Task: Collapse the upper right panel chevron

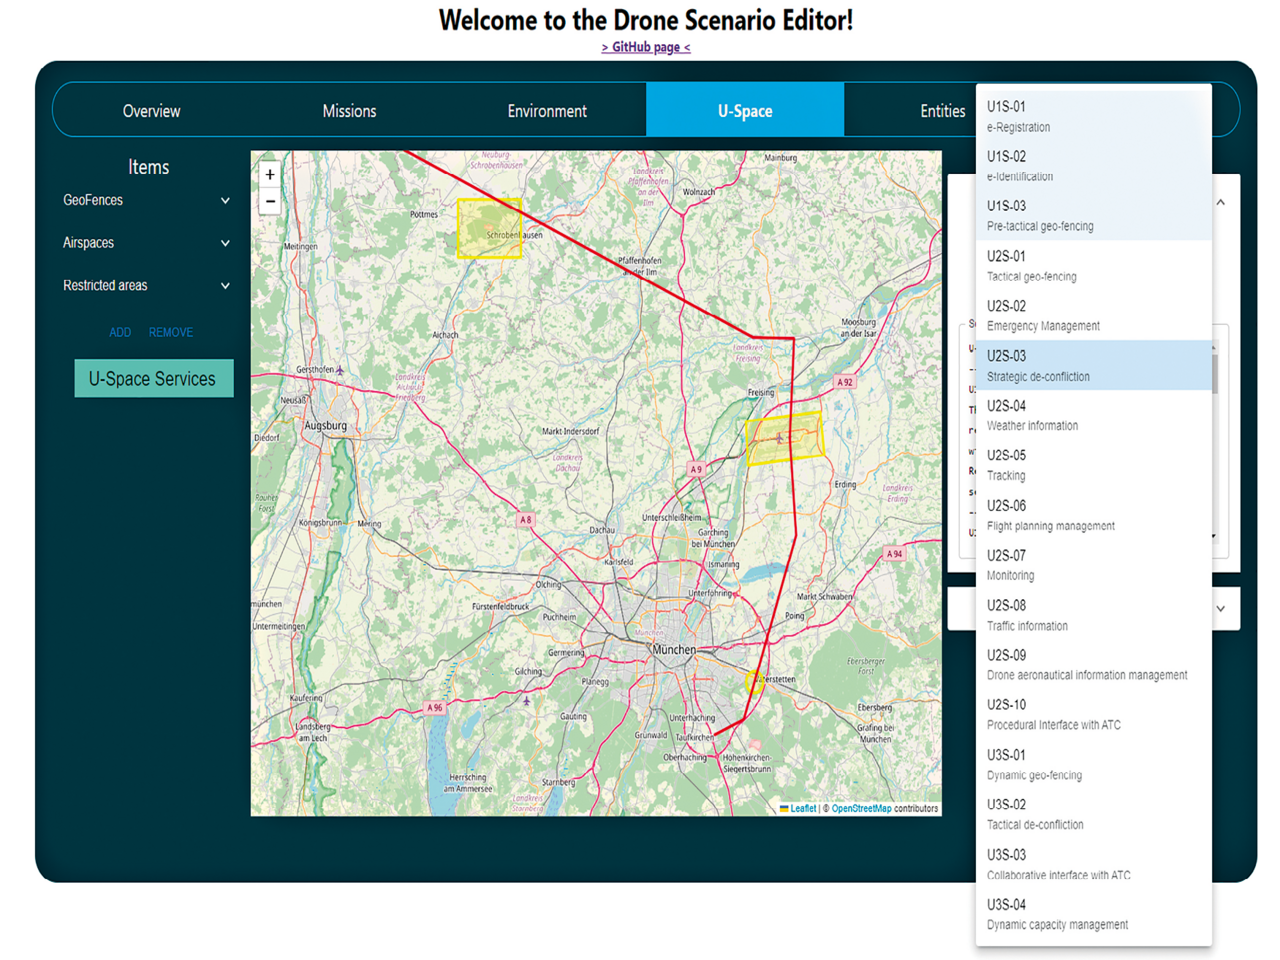Action: click(1221, 203)
